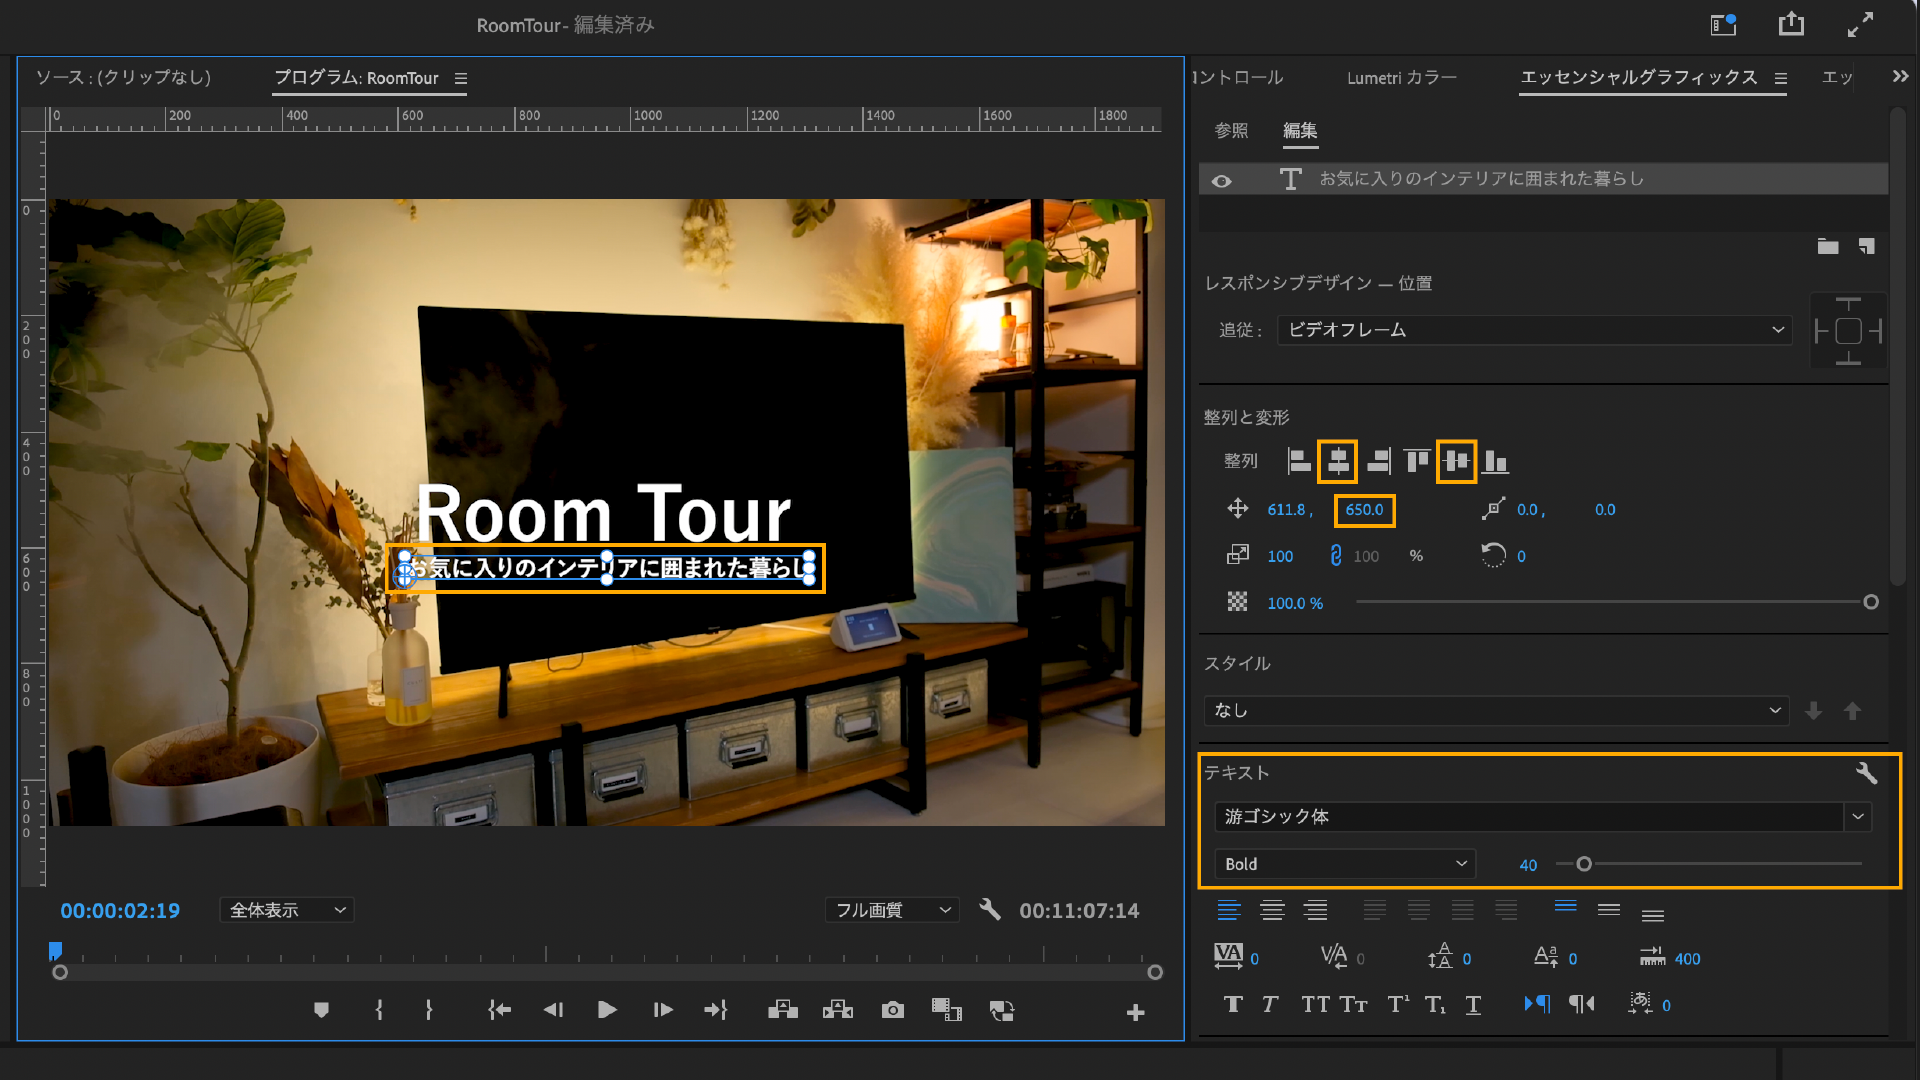Click the opacity slider handle
Image resolution: width=1920 pixels, height=1080 pixels.
point(1870,602)
